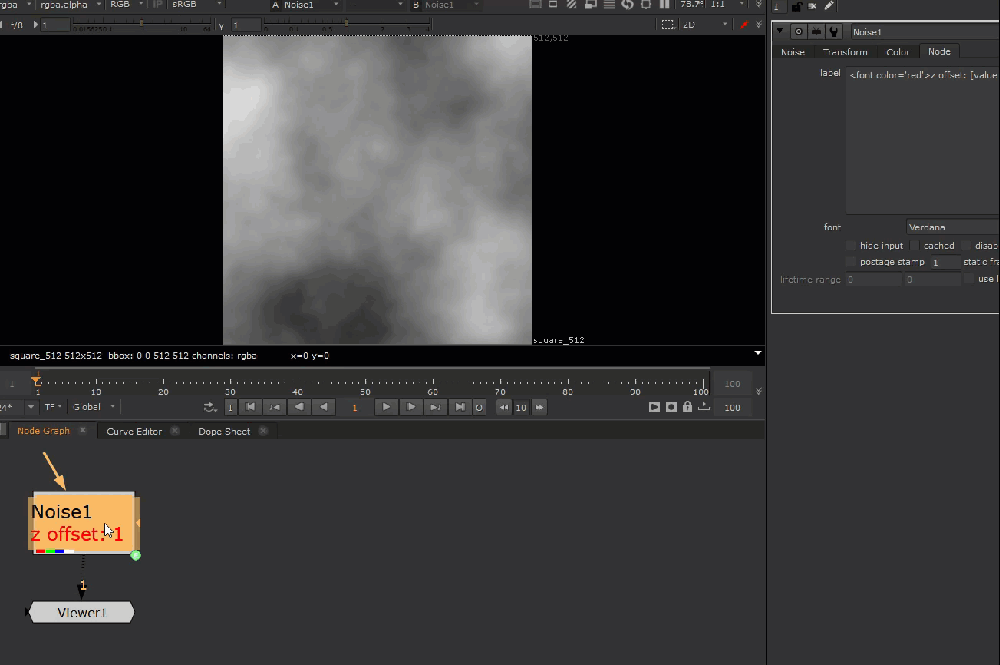
Task: Click the padlock icon above properties panel
Action: coord(796,6)
